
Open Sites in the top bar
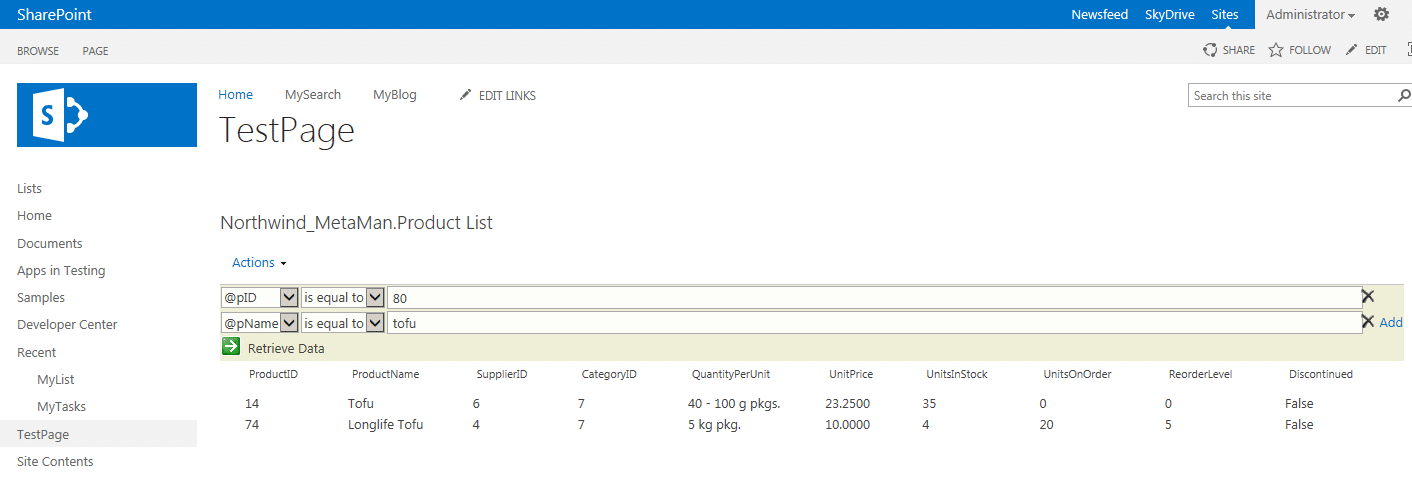point(1225,15)
